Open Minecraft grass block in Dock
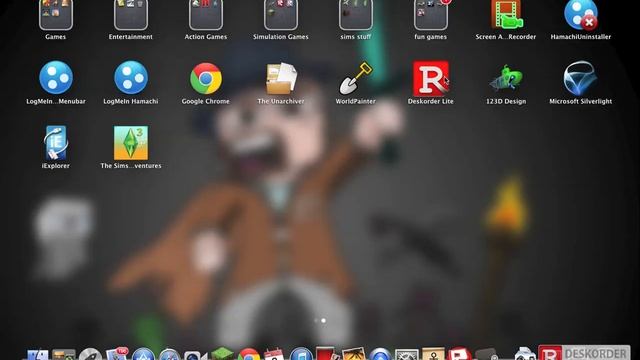 click(222, 353)
